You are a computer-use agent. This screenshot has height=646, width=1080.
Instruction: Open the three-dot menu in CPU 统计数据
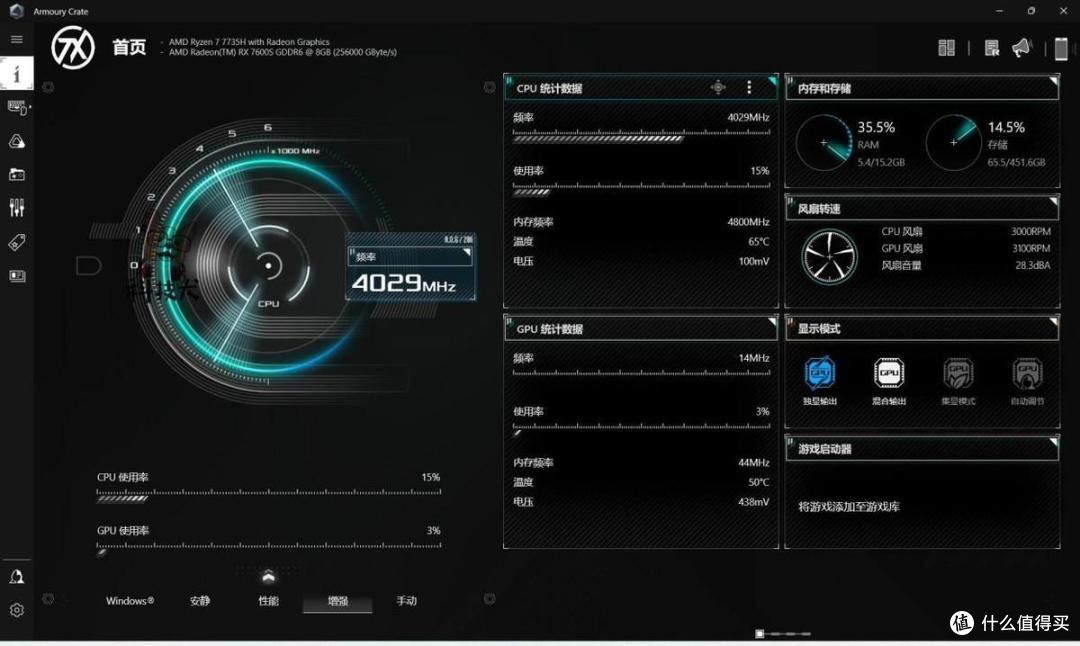pyautogui.click(x=749, y=87)
